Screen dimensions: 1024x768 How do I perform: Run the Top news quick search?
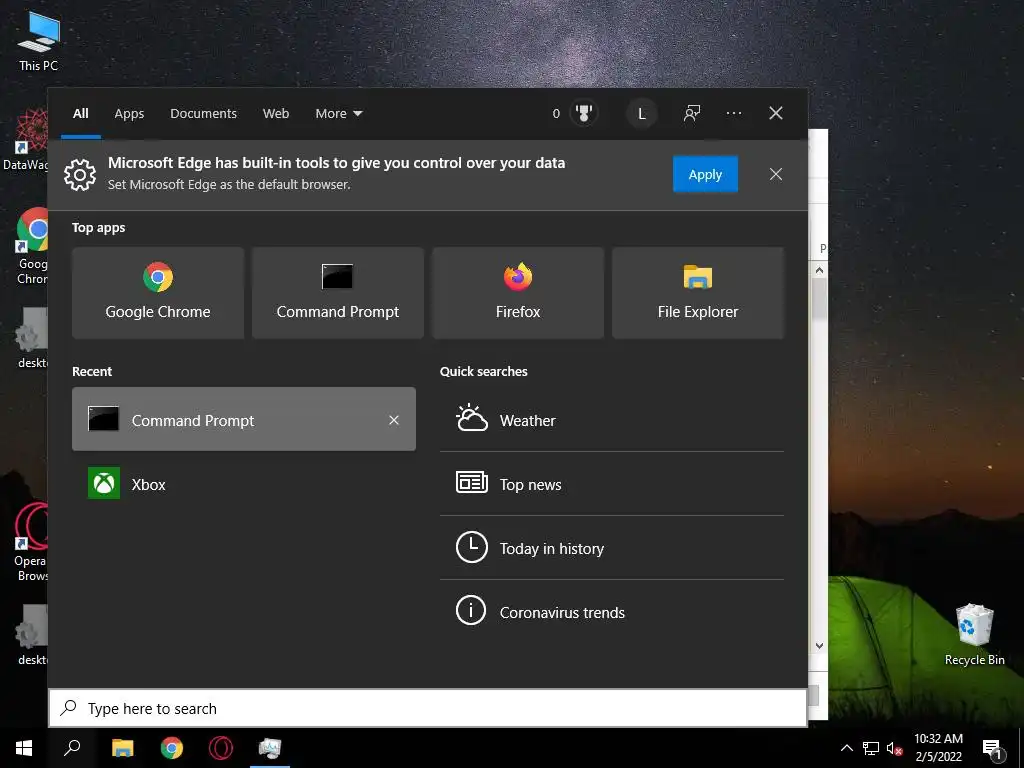point(611,484)
